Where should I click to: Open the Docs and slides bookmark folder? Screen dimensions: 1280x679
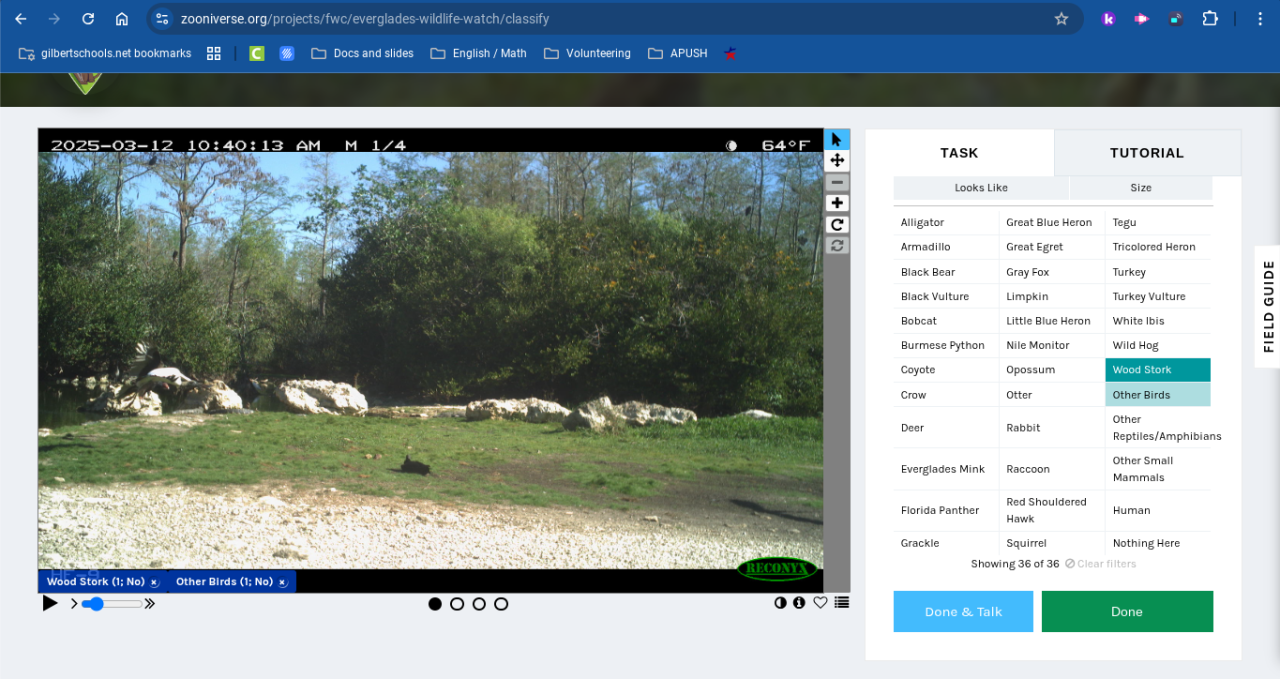click(x=362, y=53)
